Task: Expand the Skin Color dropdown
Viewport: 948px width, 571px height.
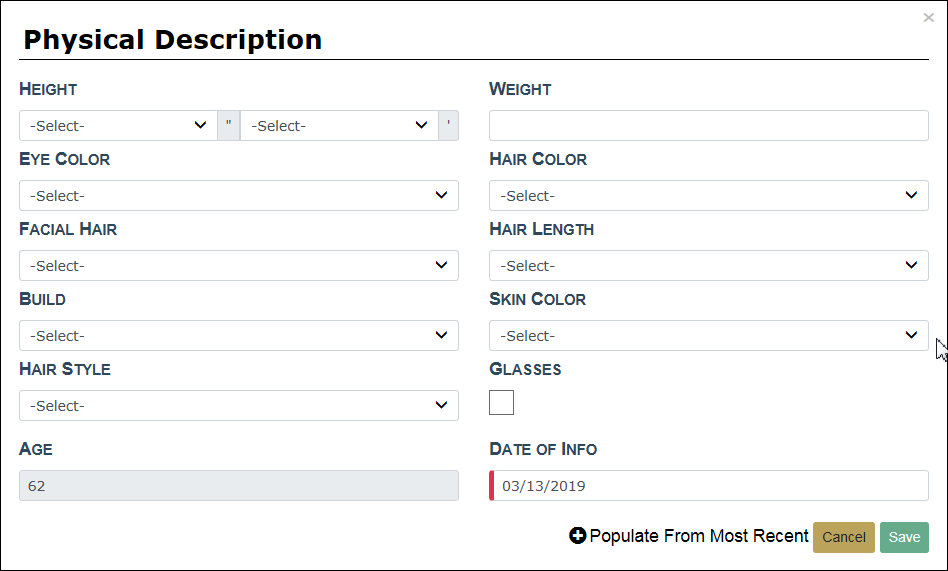Action: 708,335
